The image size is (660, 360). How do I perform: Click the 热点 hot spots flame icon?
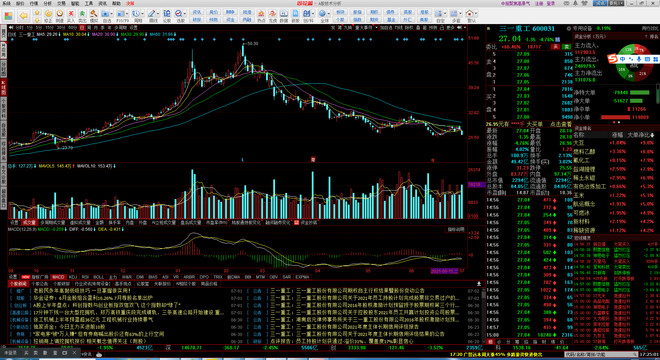(x=261, y=16)
